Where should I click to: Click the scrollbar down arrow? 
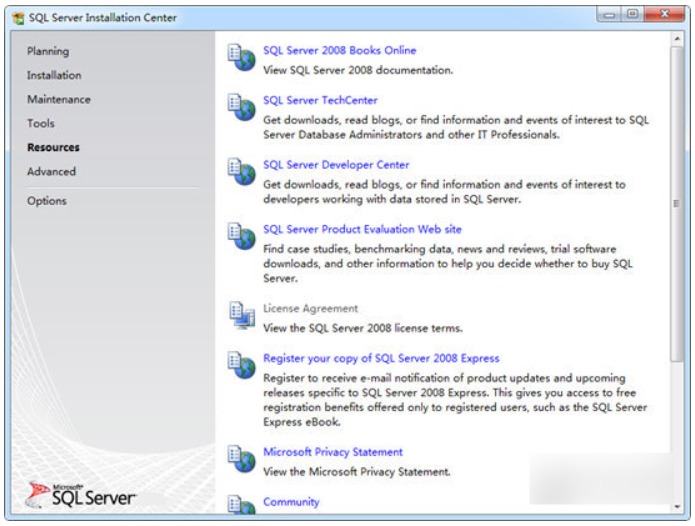pos(677,507)
